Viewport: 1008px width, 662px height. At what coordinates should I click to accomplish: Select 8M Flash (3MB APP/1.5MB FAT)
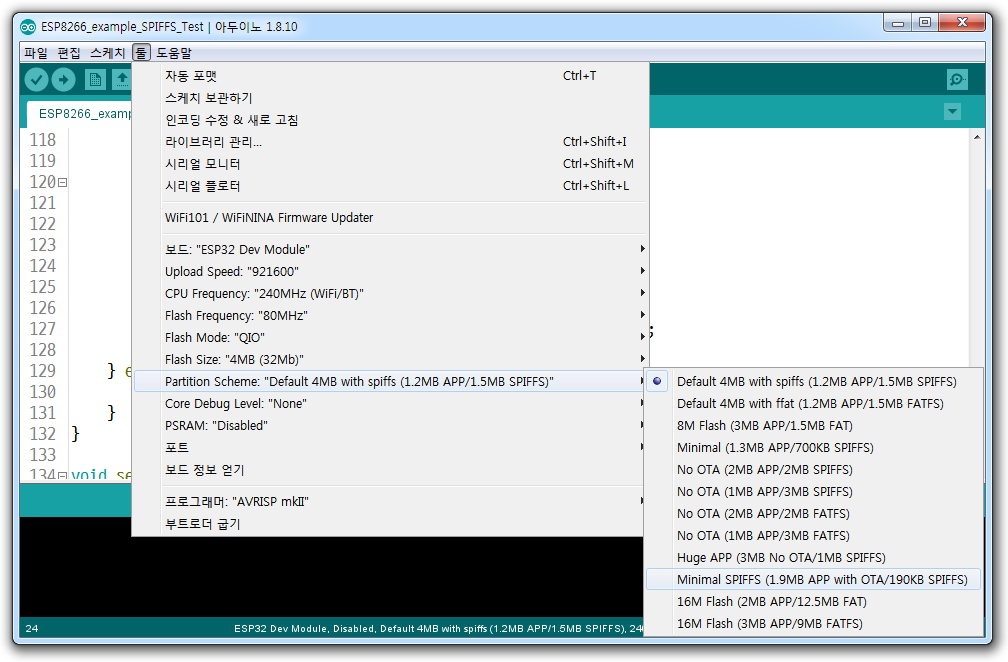tap(813, 425)
